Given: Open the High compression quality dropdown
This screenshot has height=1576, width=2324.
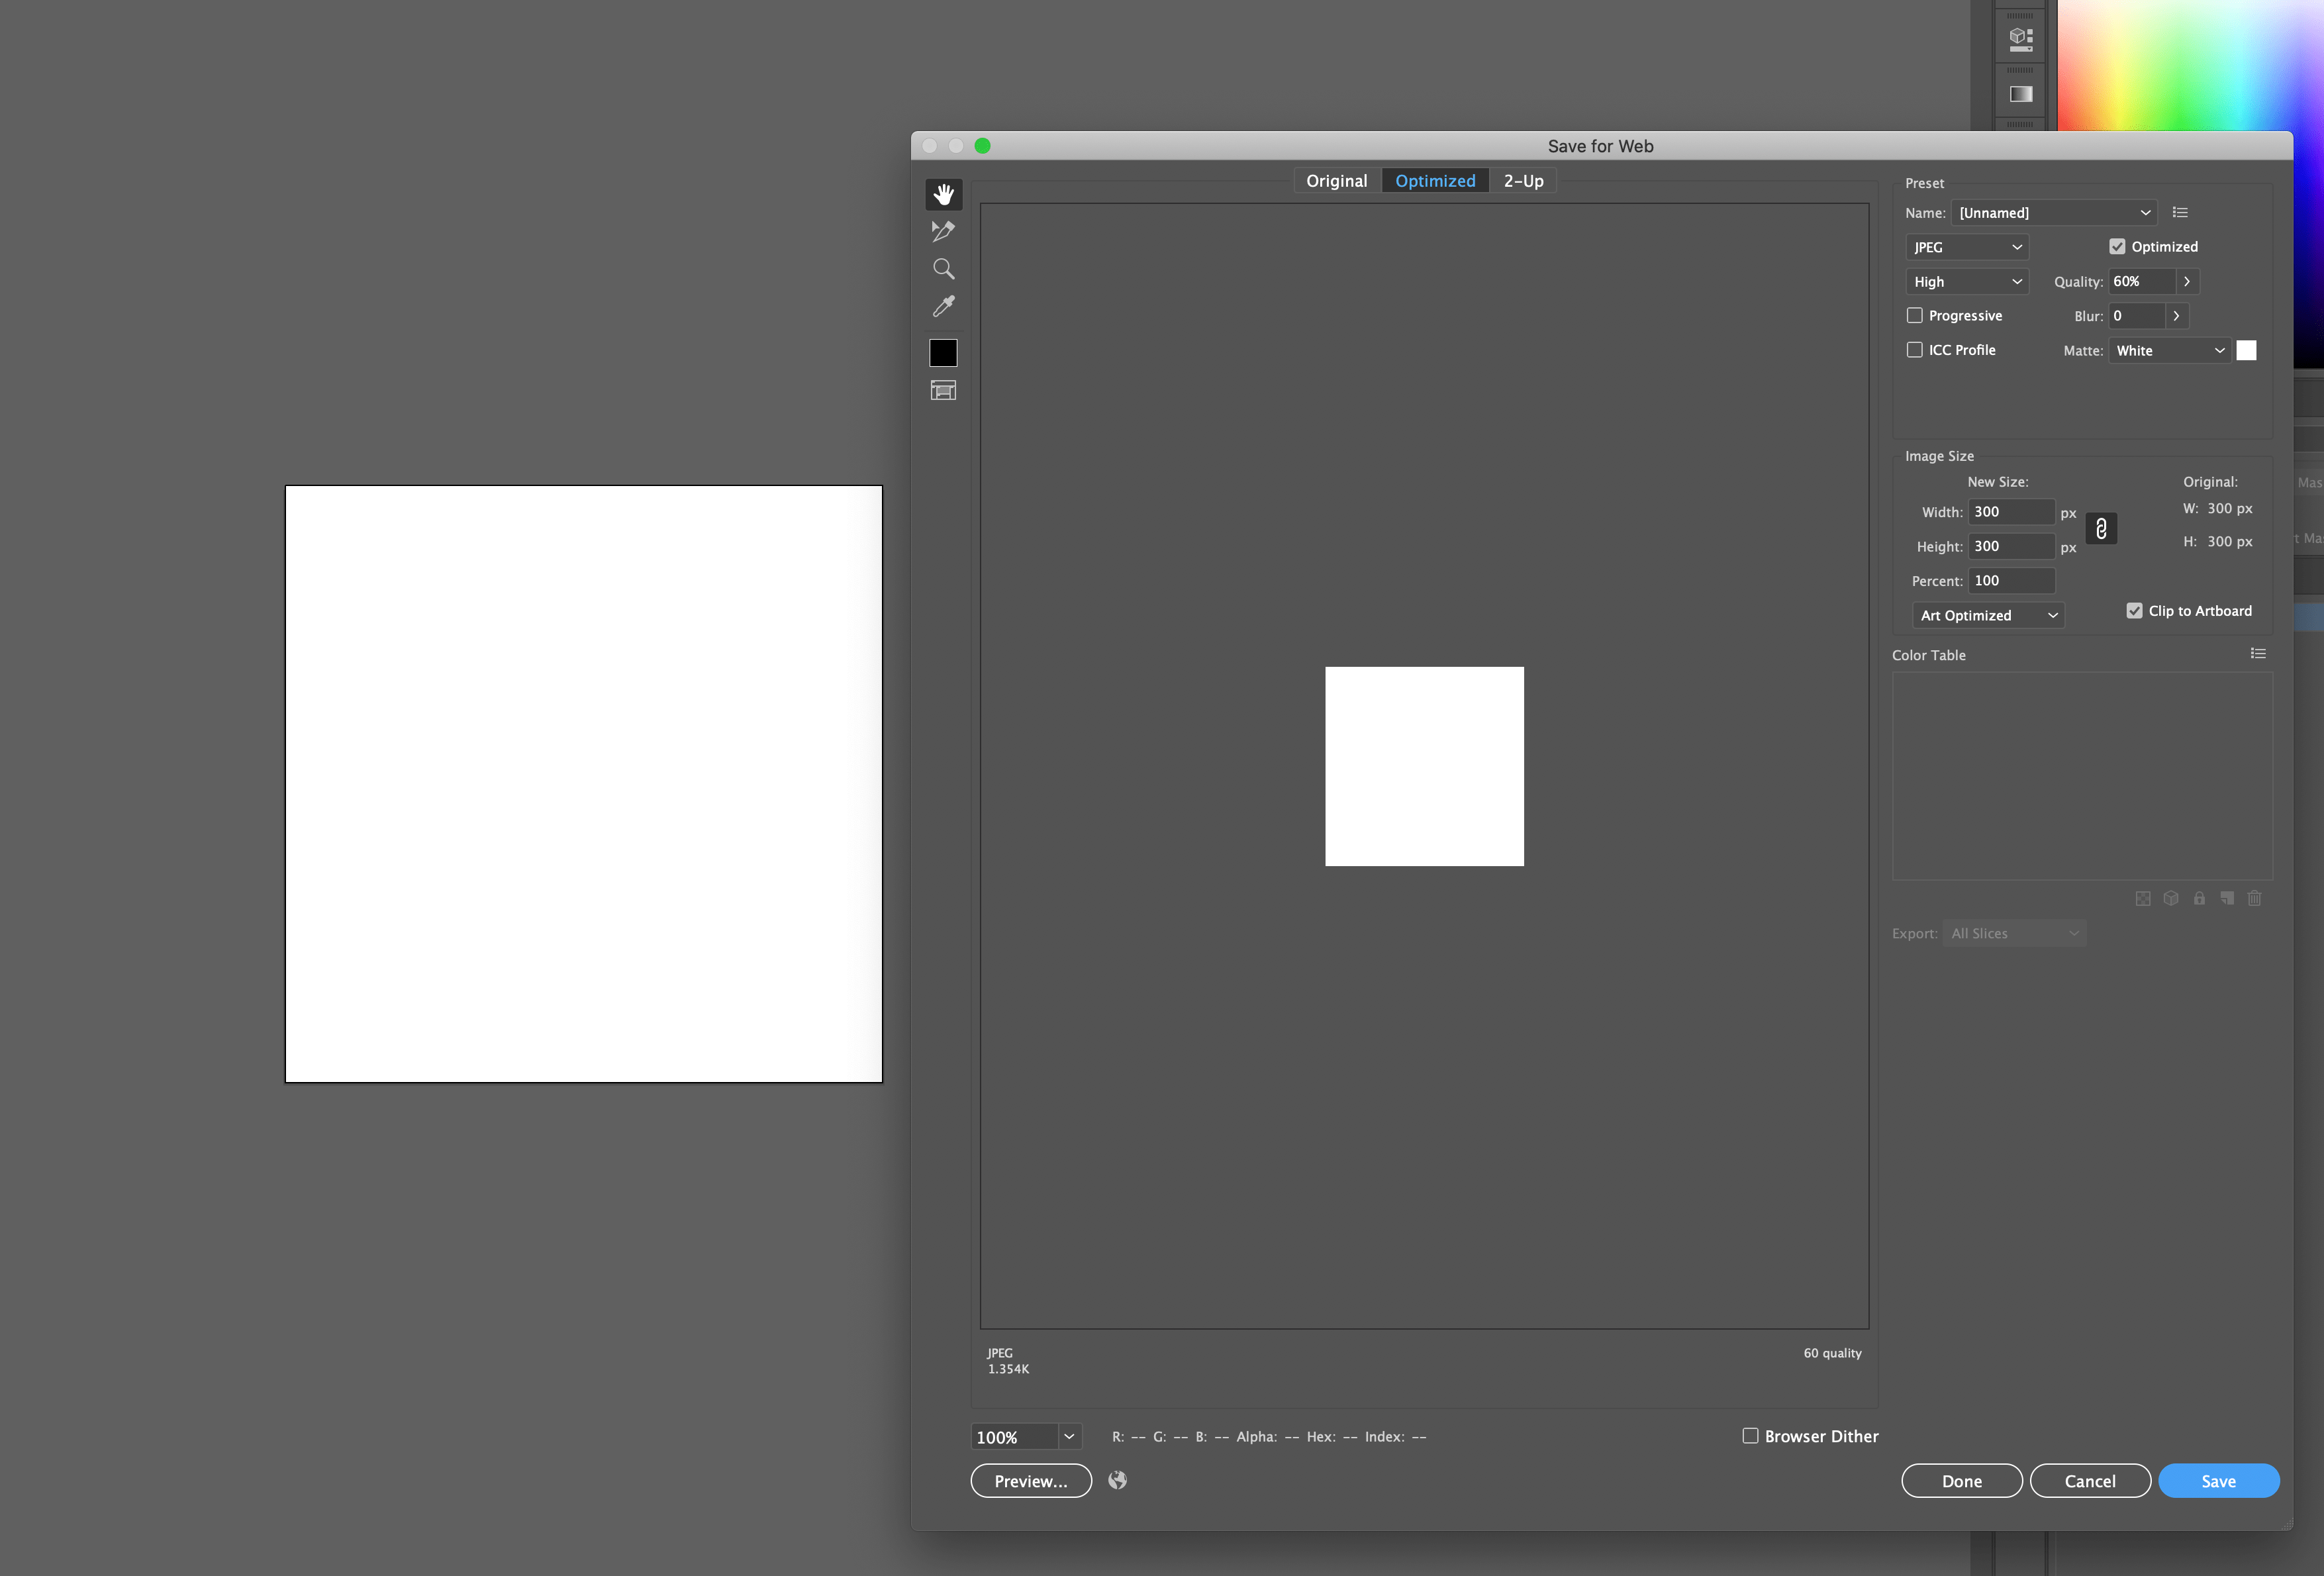Looking at the screenshot, I should pyautogui.click(x=1966, y=281).
